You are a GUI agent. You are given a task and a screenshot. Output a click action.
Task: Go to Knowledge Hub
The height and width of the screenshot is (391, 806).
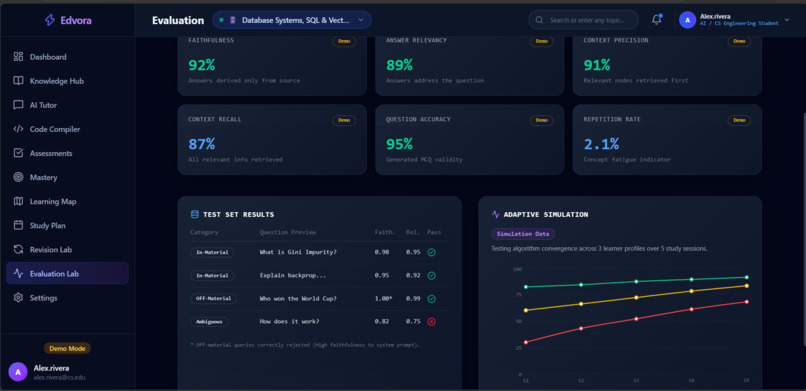point(67,81)
